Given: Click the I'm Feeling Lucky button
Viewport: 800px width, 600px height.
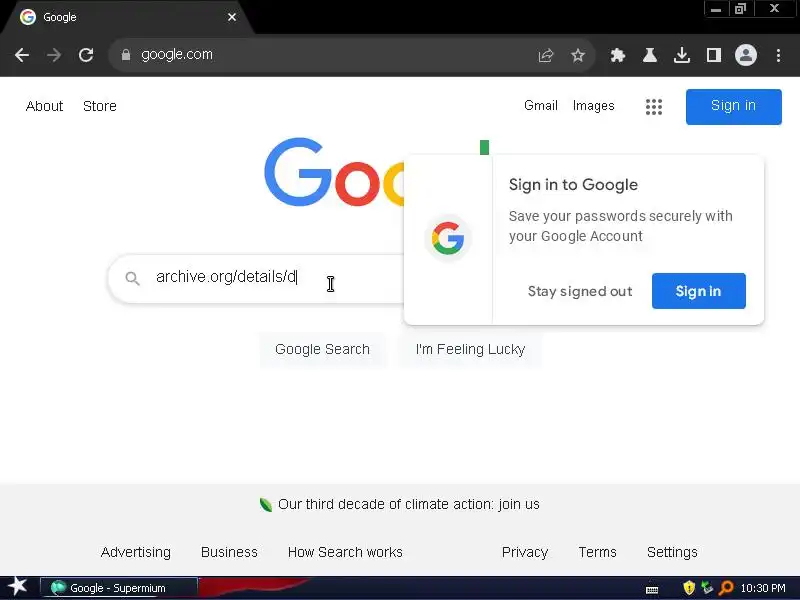Looking at the screenshot, I should coord(470,349).
